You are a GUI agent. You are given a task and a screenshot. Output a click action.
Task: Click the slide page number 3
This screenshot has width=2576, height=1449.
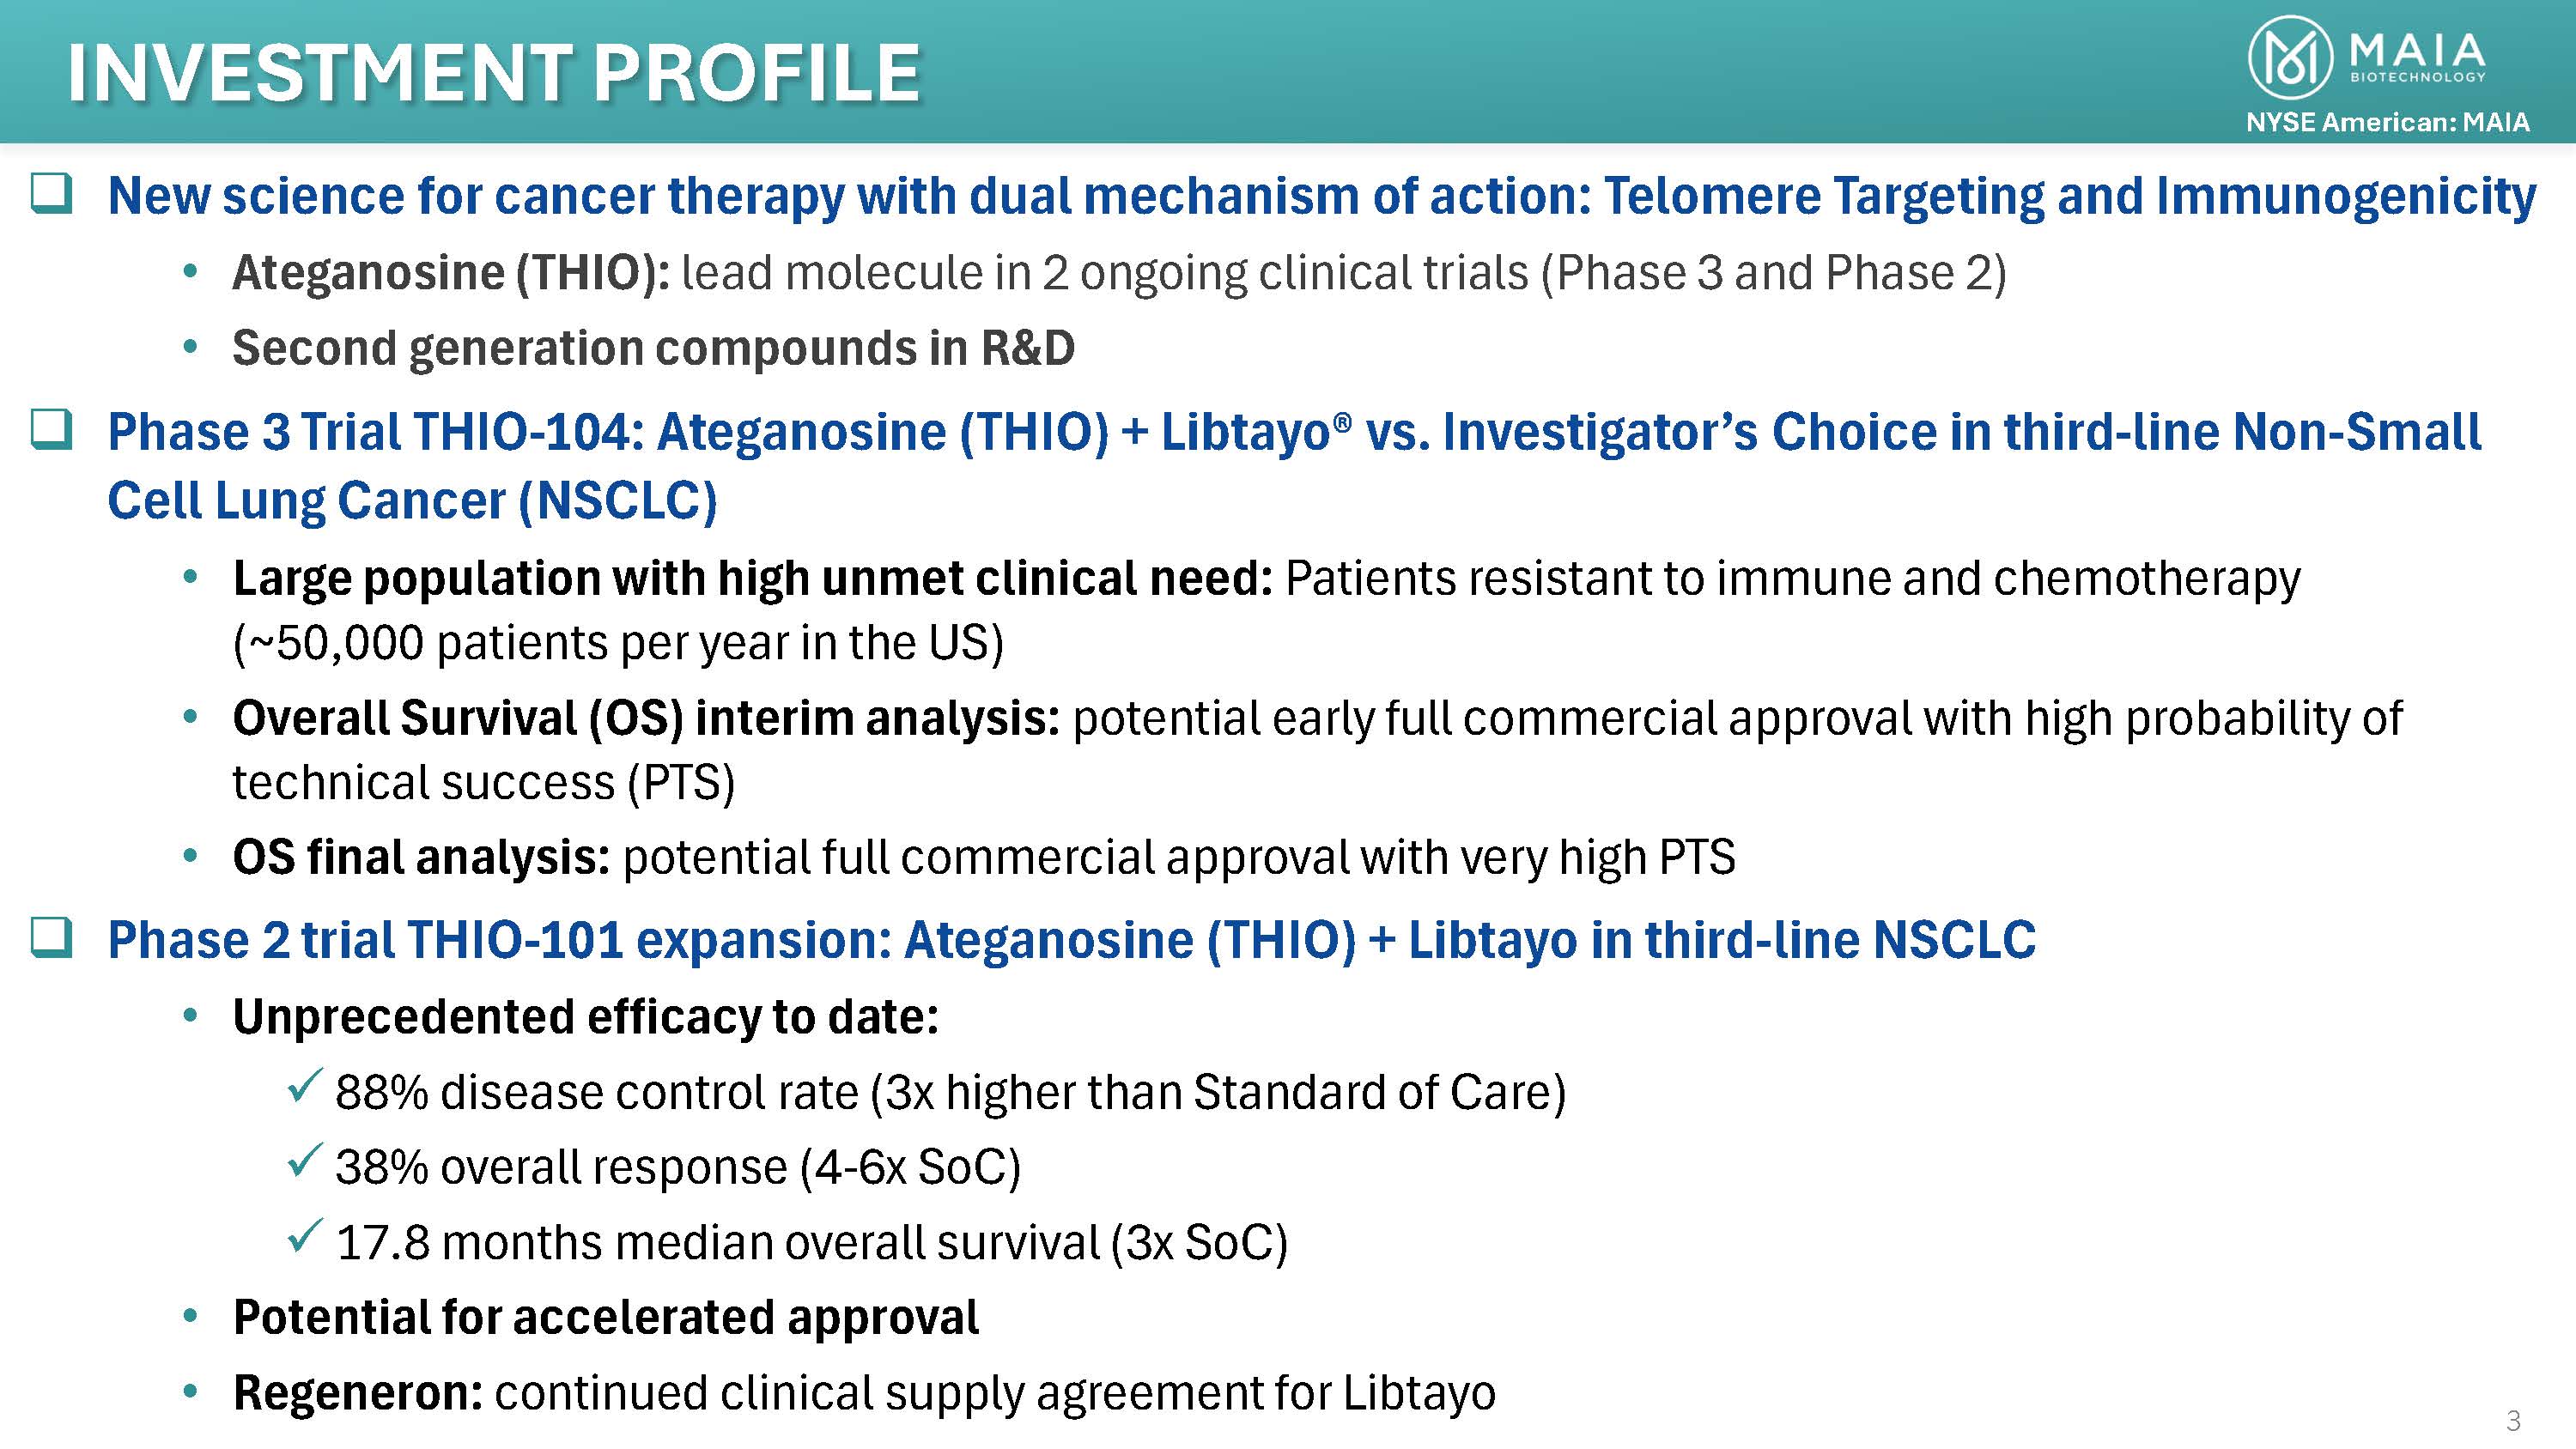tap(2512, 1420)
